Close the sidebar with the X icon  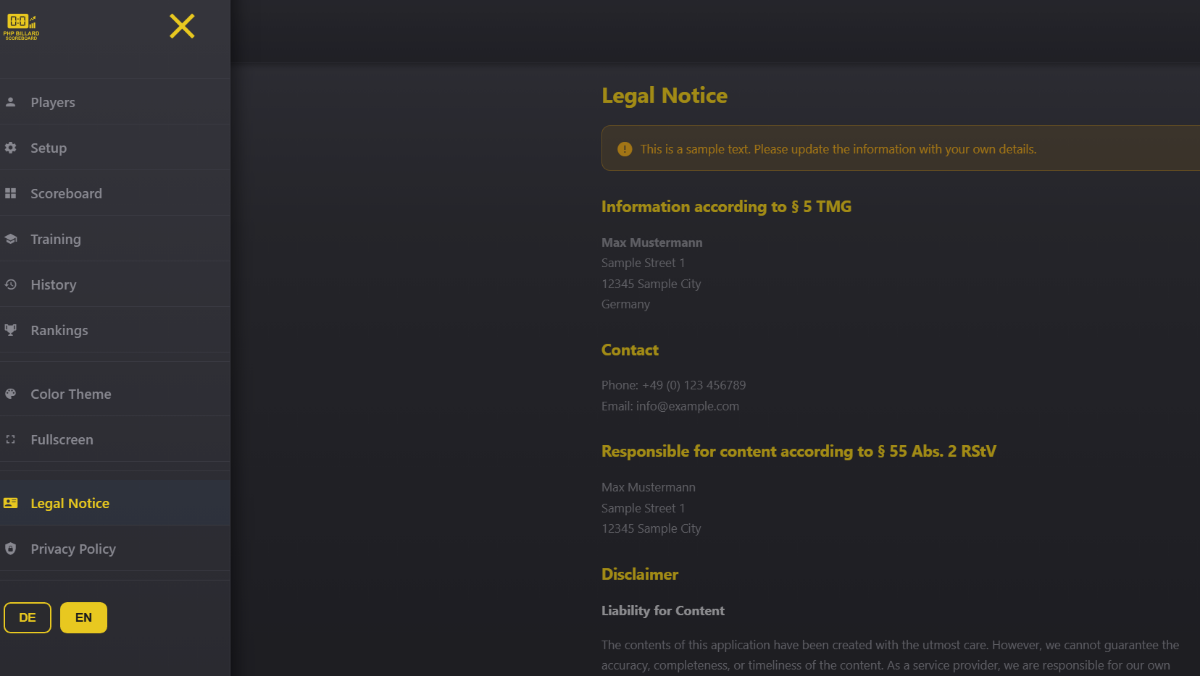[182, 26]
